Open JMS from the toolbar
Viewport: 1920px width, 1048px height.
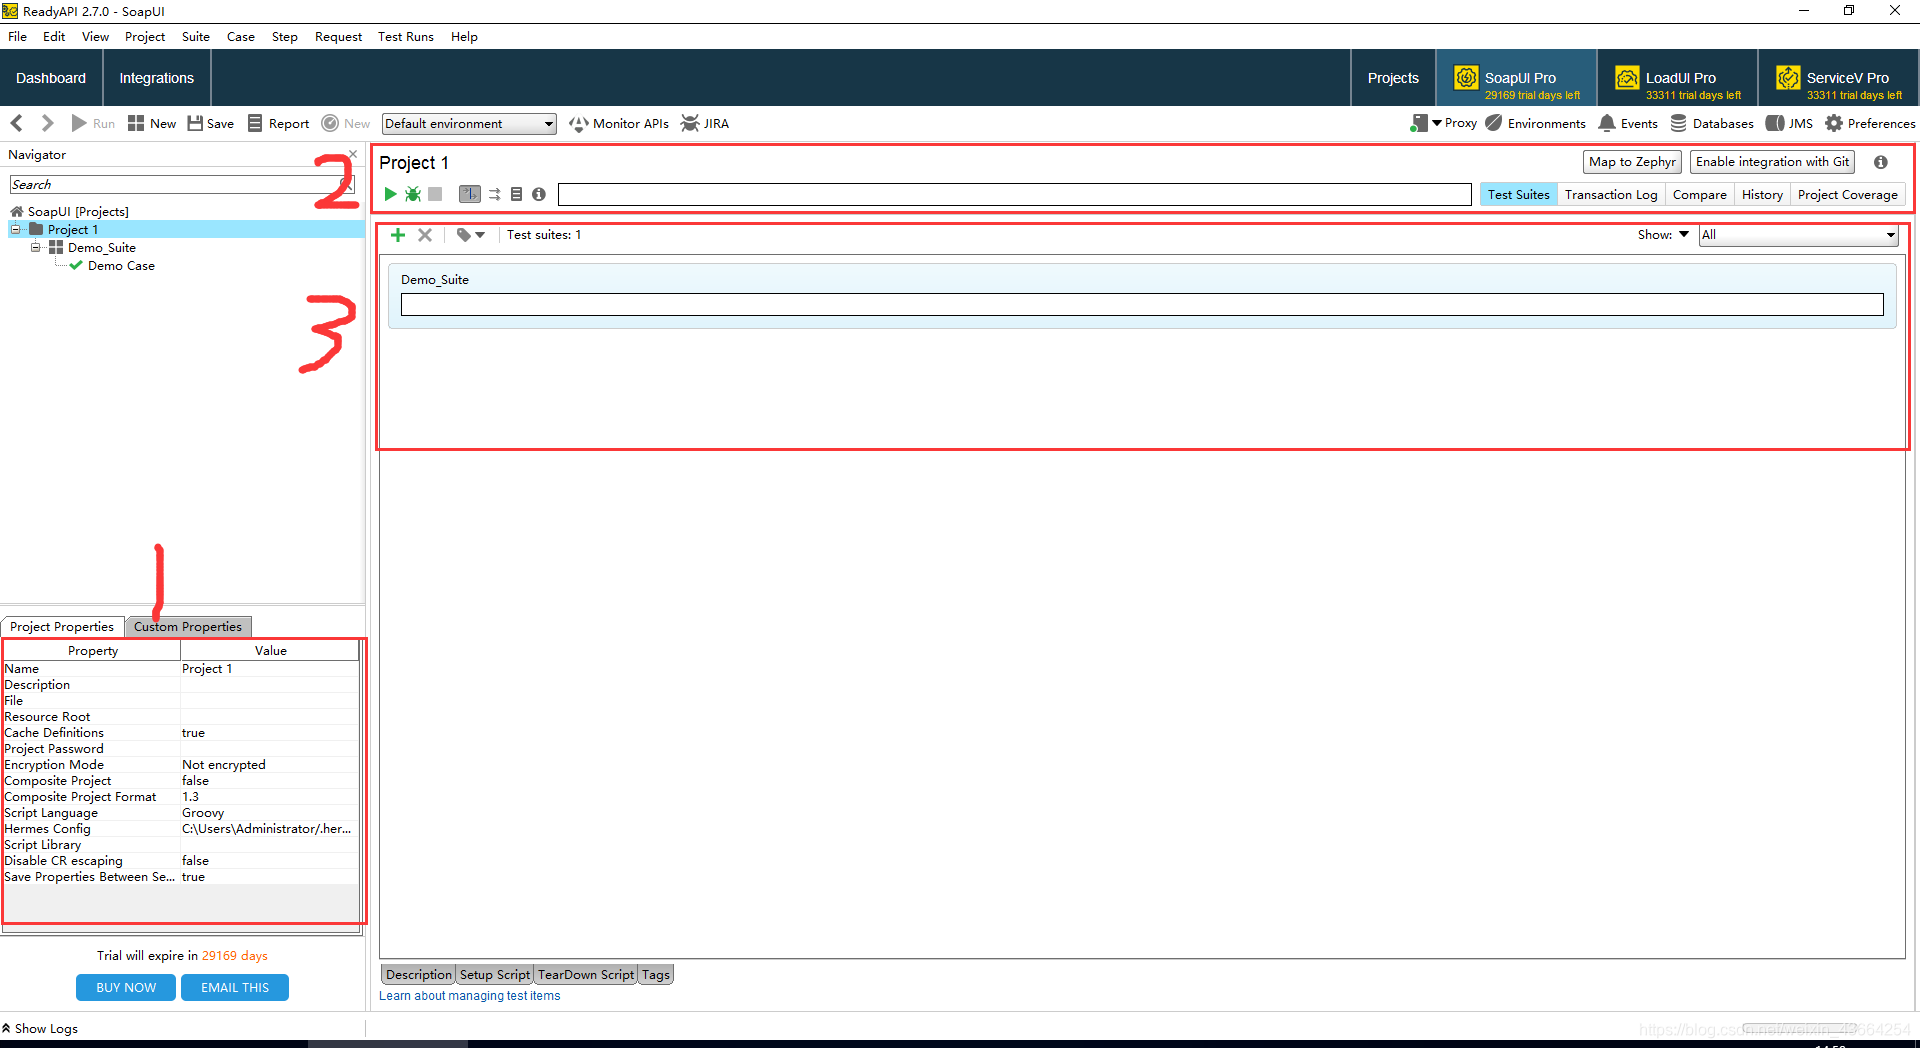click(1789, 123)
